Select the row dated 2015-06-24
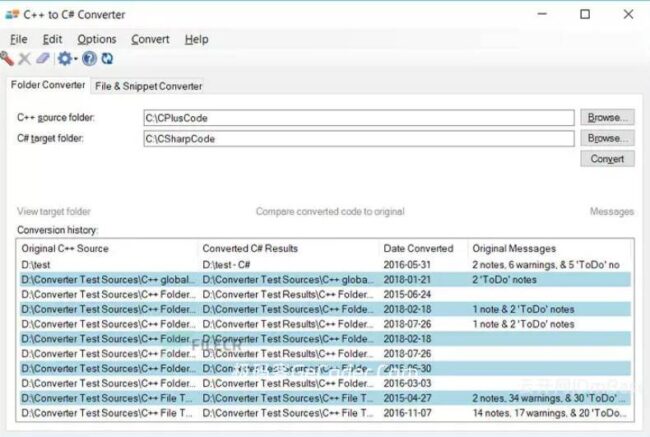The height and width of the screenshot is (437, 650). pos(325,294)
